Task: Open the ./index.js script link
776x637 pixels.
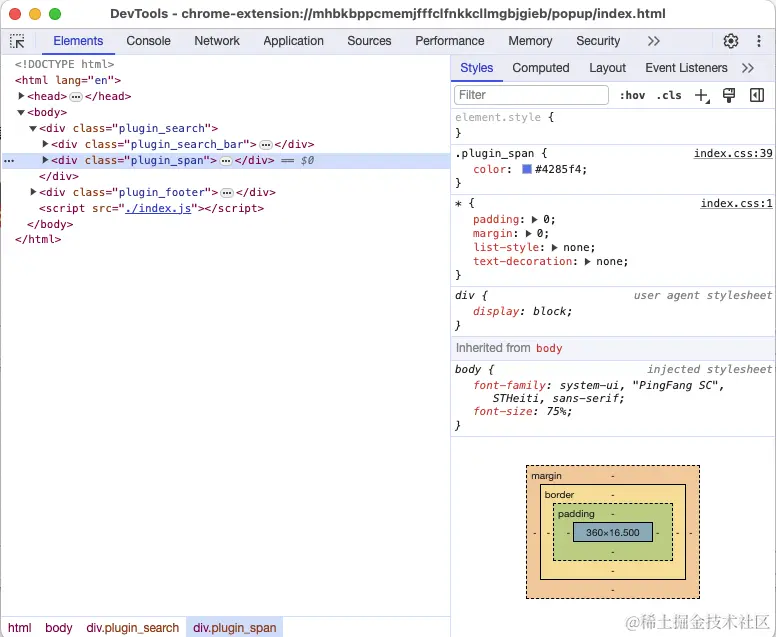Action: (158, 208)
